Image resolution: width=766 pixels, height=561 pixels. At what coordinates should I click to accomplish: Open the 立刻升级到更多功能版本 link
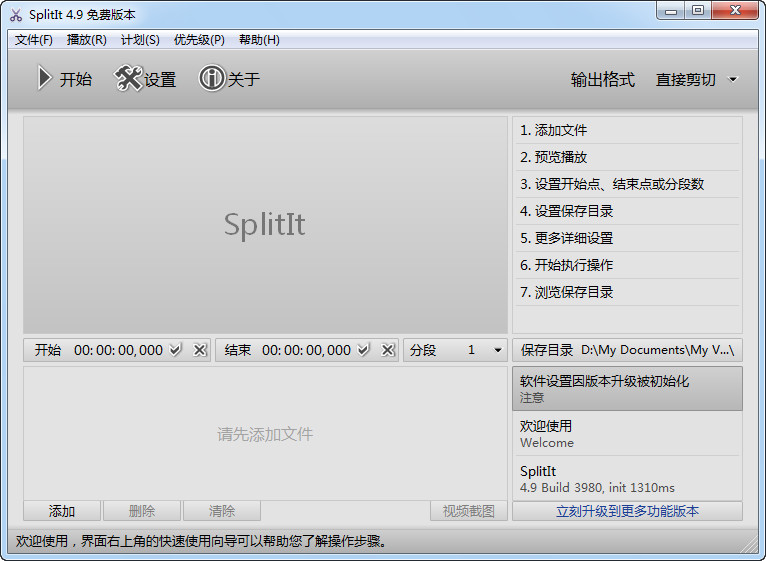click(627, 511)
